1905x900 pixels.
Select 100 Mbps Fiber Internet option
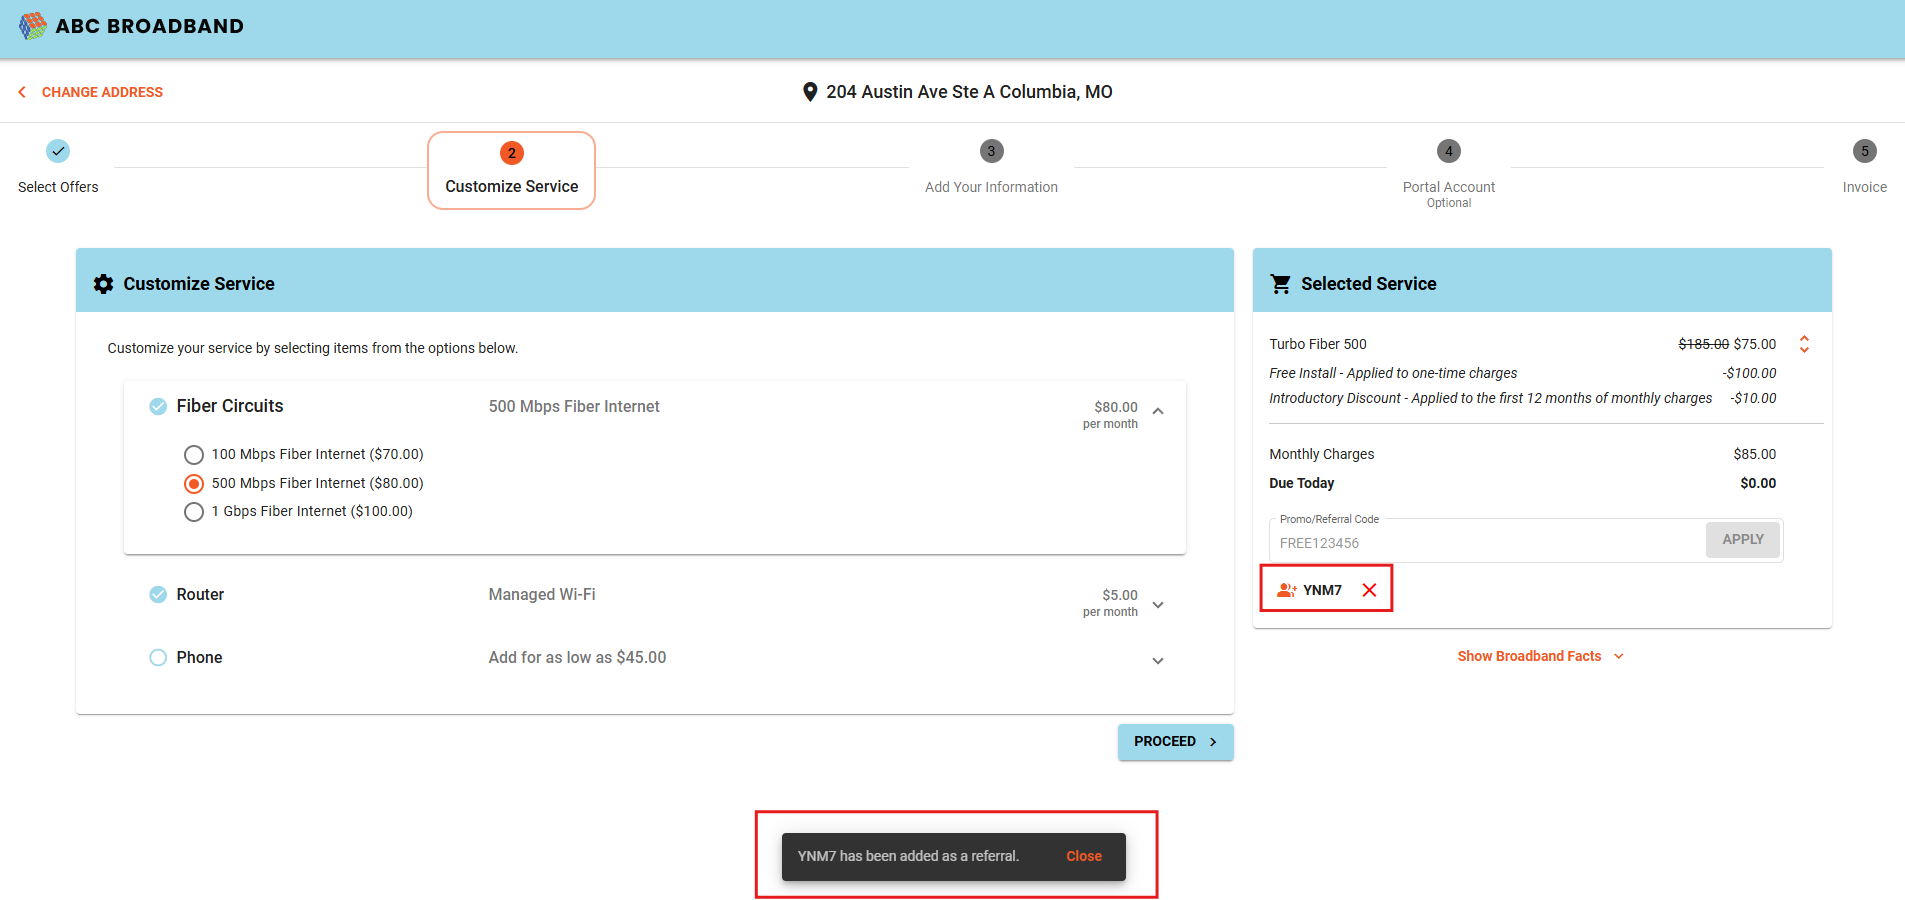click(194, 455)
